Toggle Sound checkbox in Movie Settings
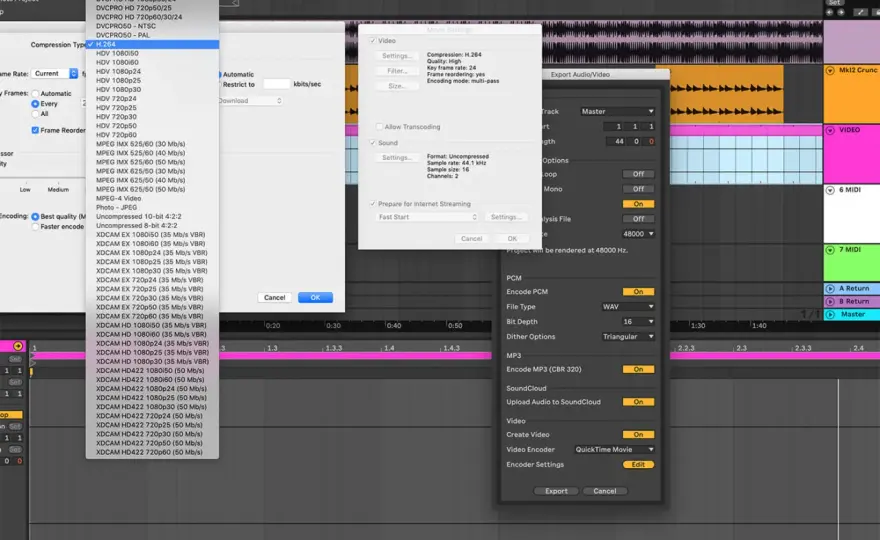Screen dimensions: 880x540 [x=373, y=143]
